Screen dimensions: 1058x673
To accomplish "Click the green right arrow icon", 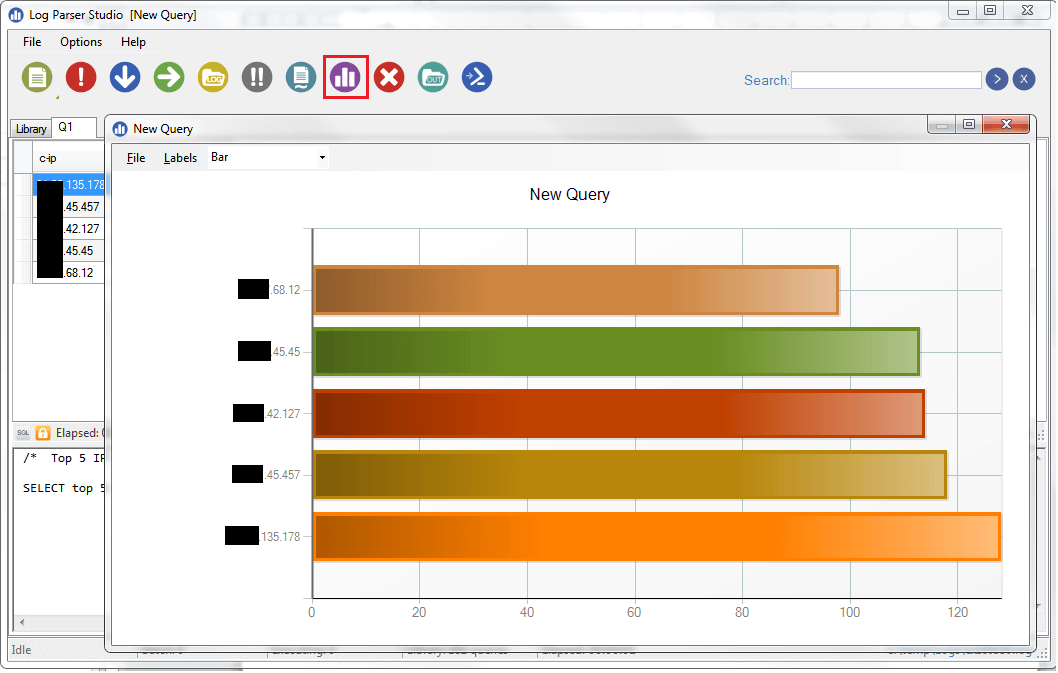I will 169,77.
